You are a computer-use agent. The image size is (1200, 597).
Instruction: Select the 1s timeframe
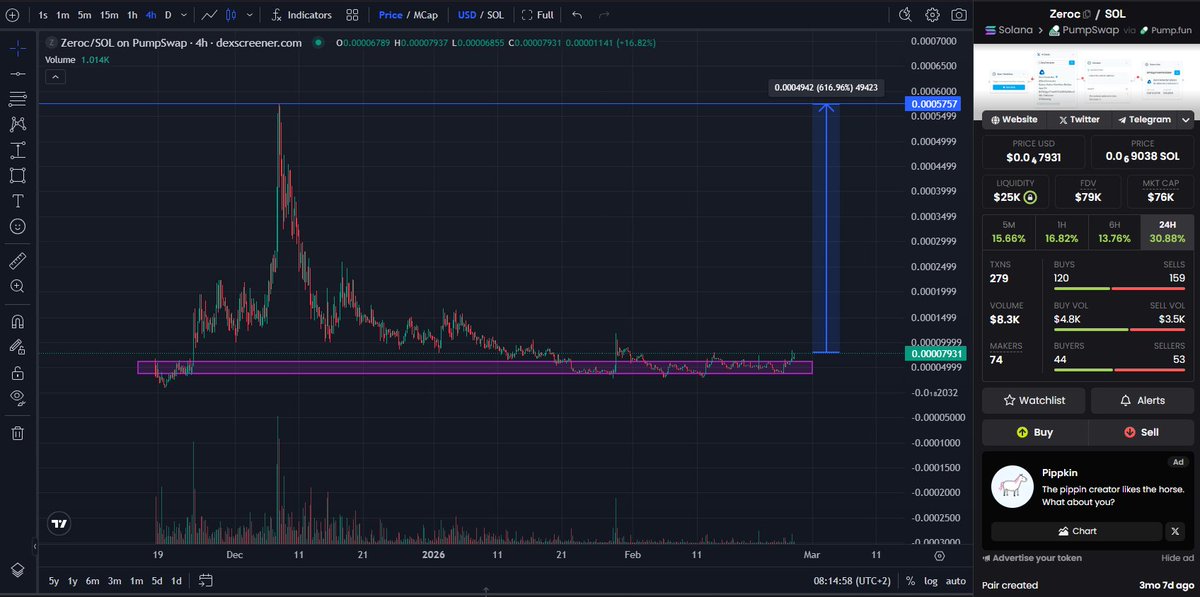click(43, 15)
